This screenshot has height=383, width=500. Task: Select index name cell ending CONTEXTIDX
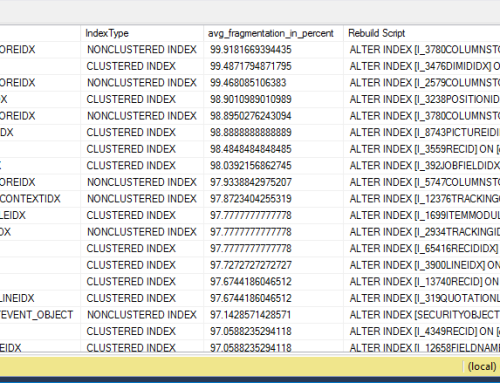click(x=40, y=199)
